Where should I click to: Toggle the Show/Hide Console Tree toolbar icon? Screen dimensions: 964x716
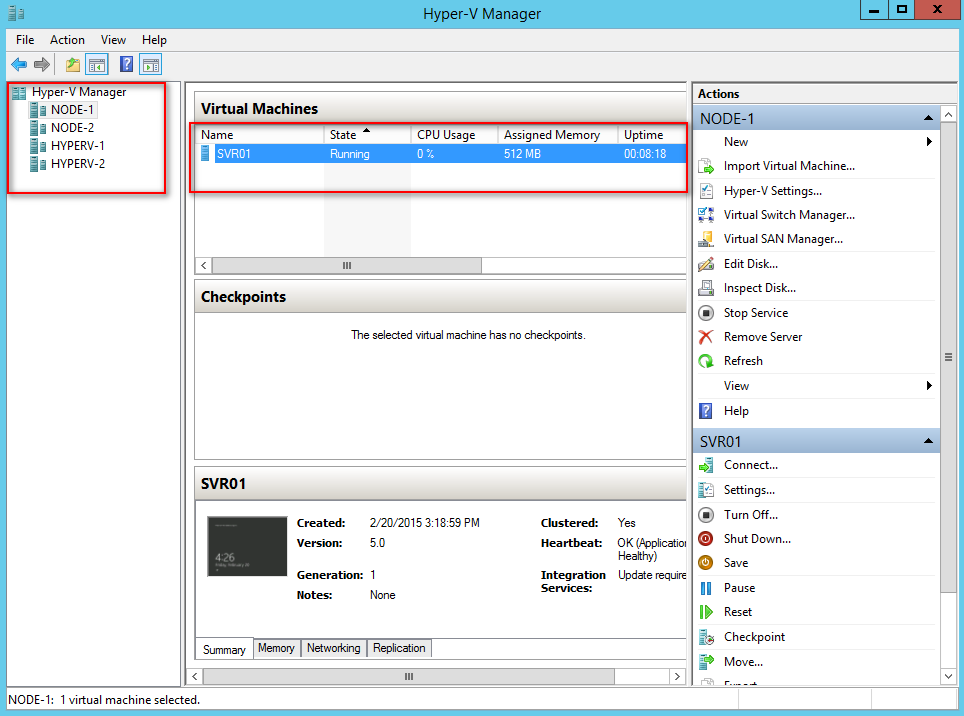pos(97,64)
